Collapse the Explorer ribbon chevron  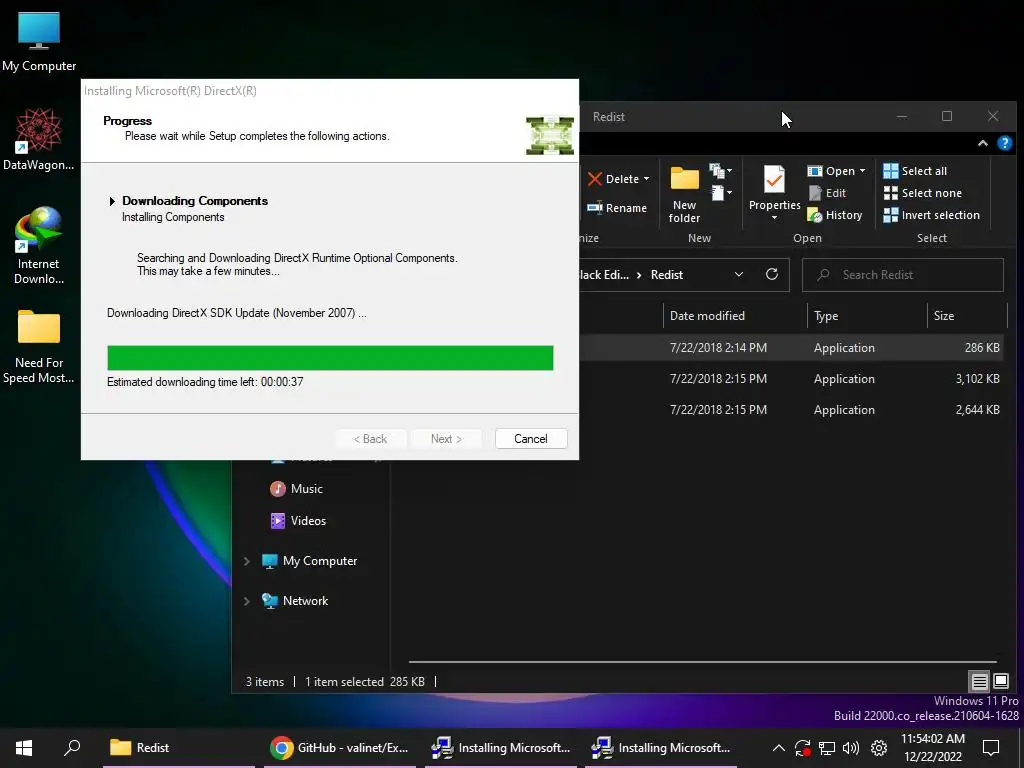pyautogui.click(x=982, y=143)
